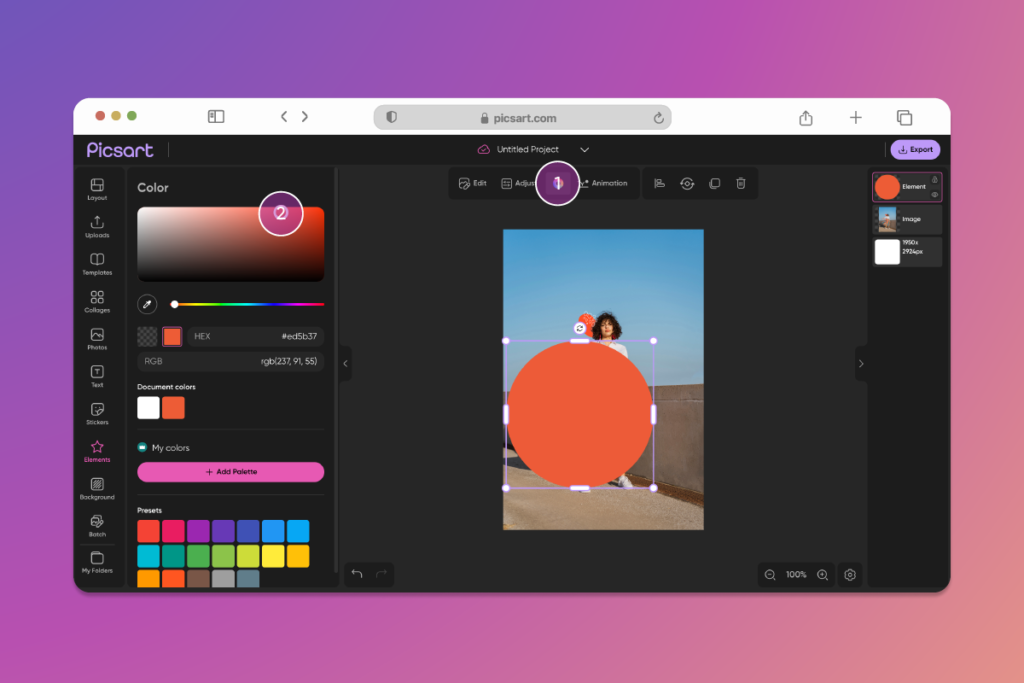1024x683 pixels.
Task: Lock the Element layer
Action: (x=935, y=180)
